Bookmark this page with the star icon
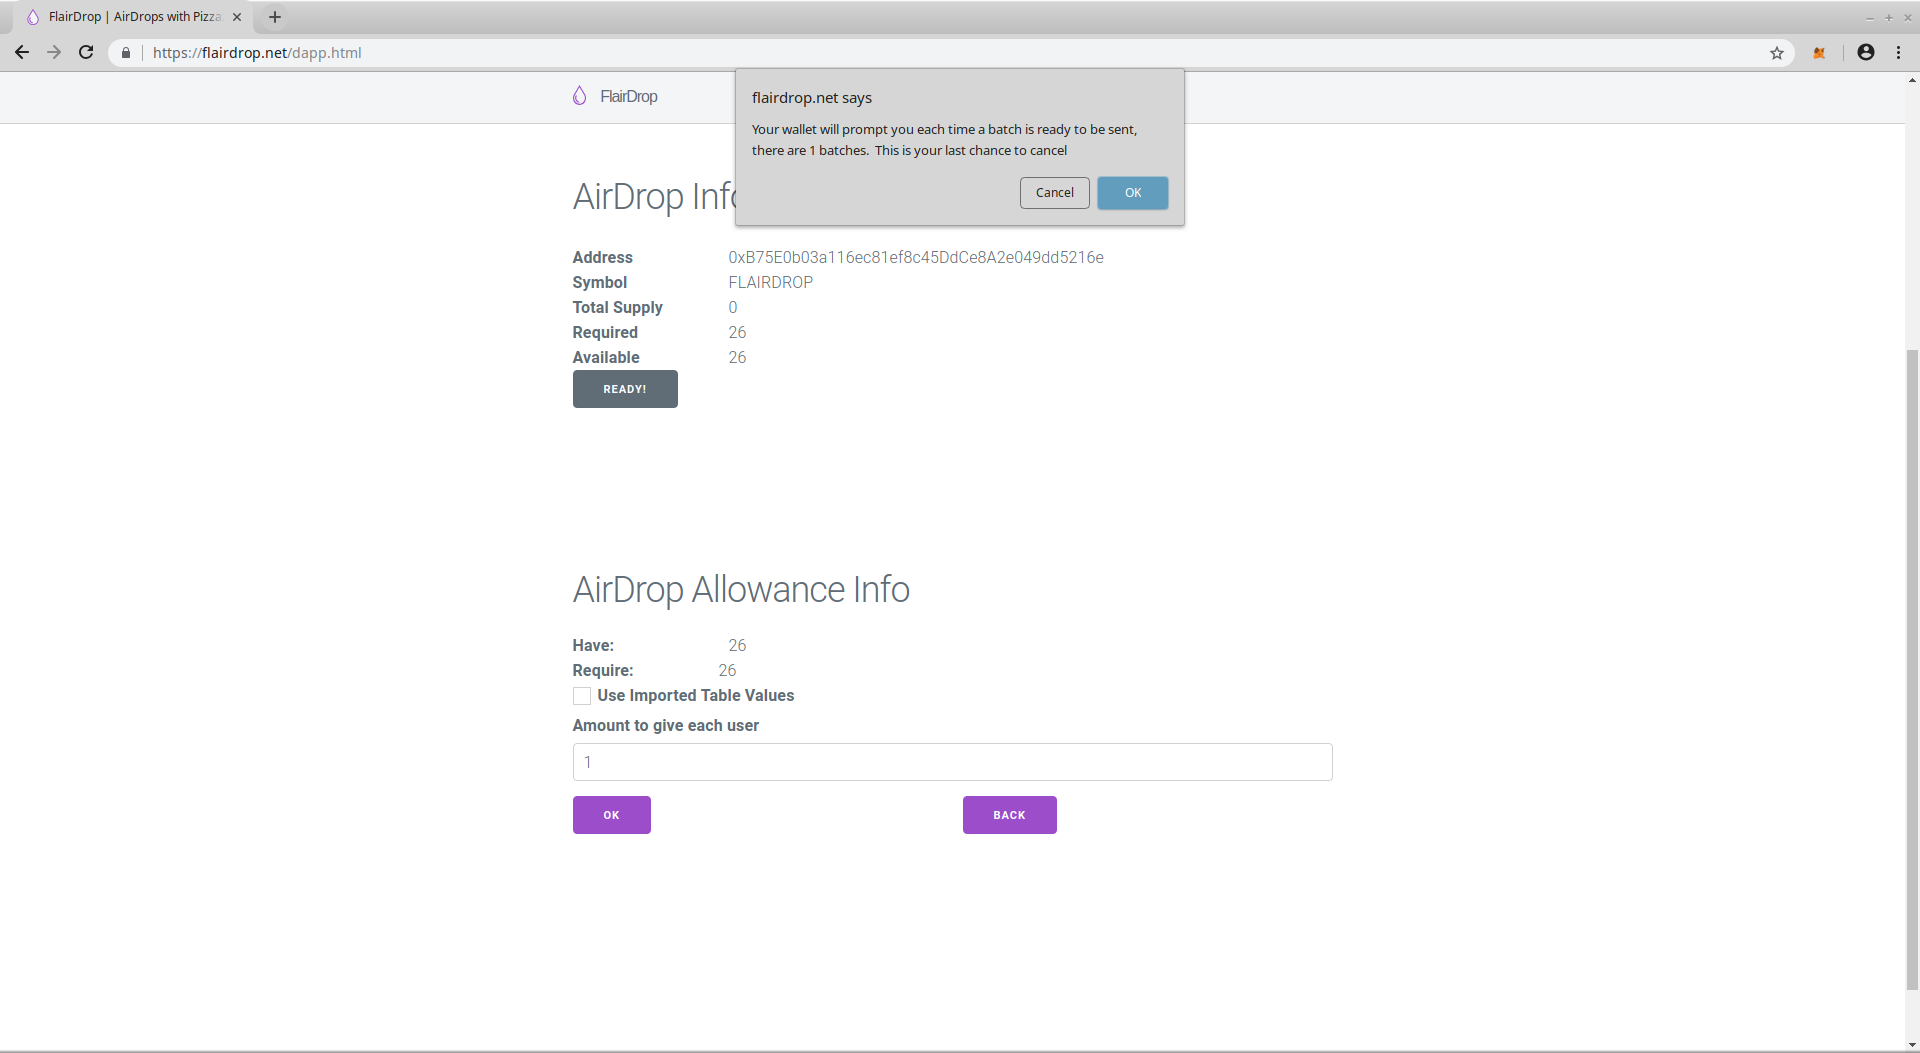 coord(1777,53)
